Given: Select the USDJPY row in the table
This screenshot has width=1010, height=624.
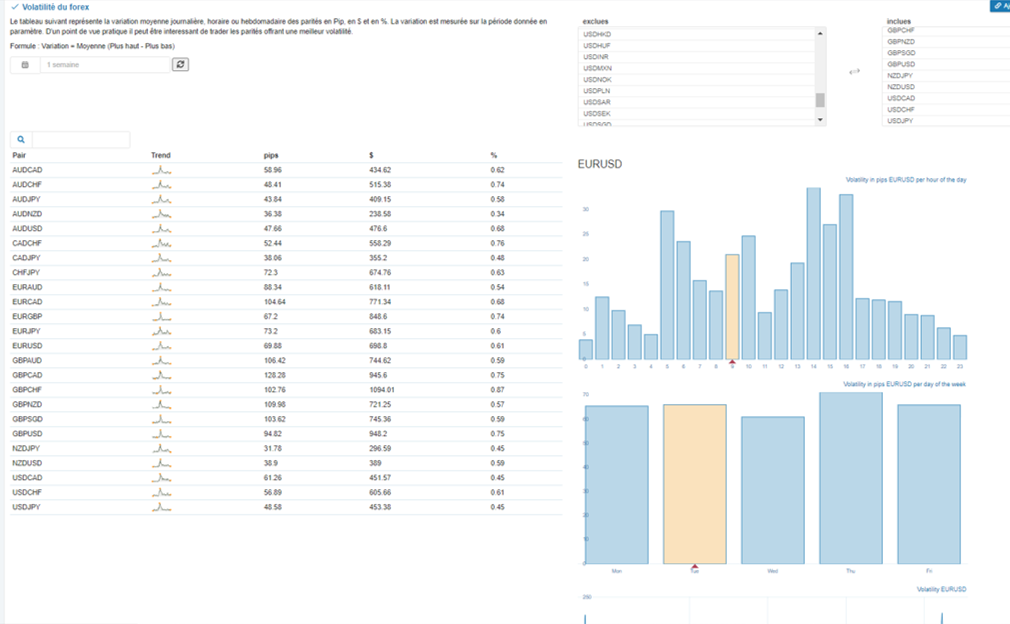Looking at the screenshot, I should [x=286, y=507].
